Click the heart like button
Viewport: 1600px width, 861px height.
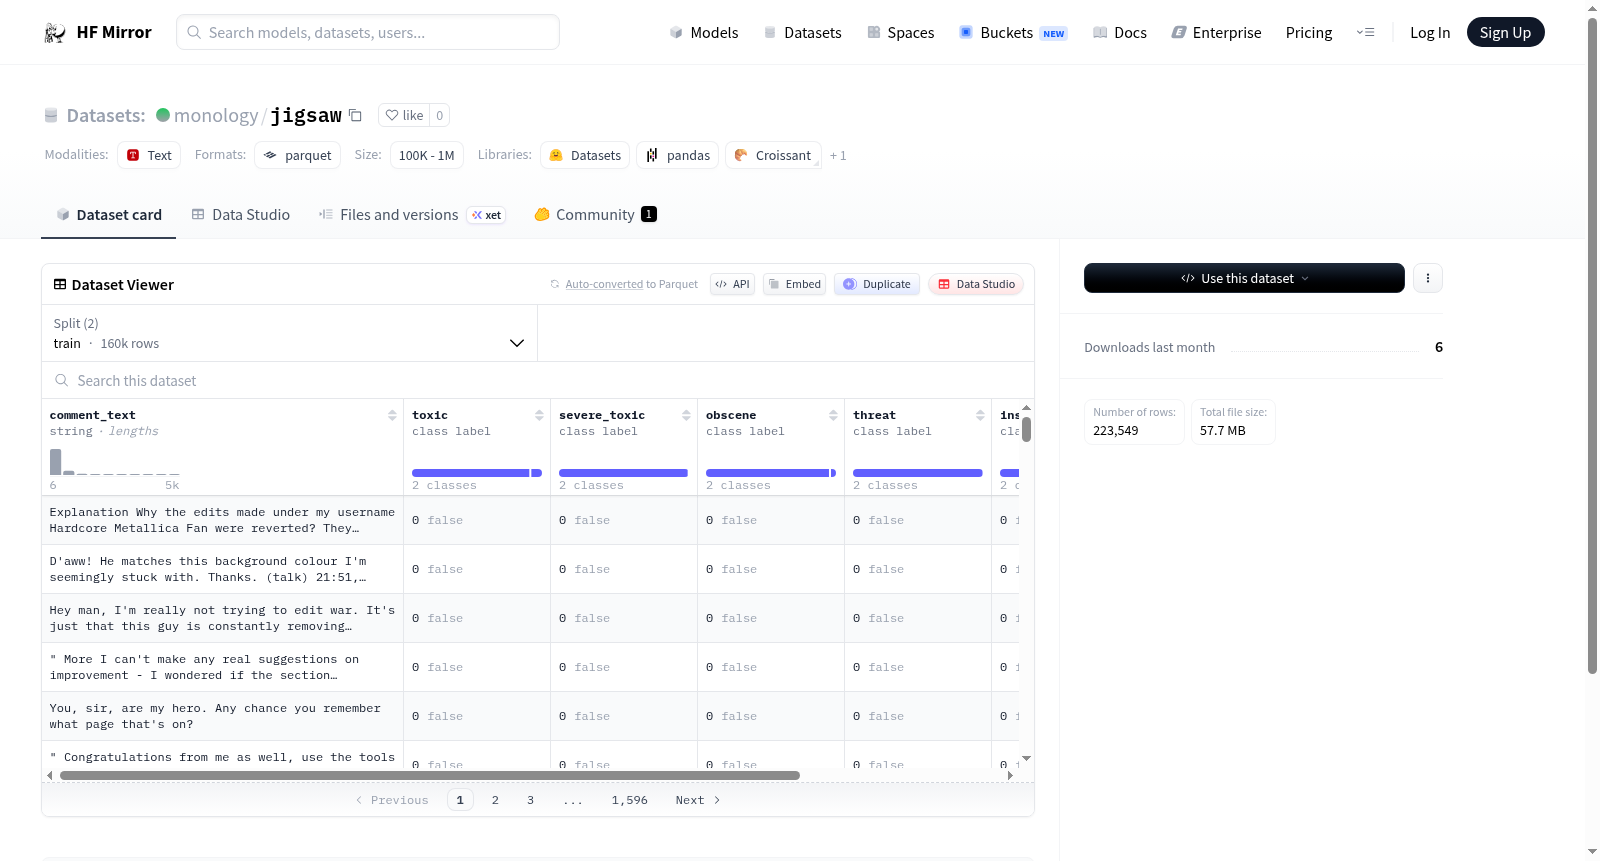[404, 115]
